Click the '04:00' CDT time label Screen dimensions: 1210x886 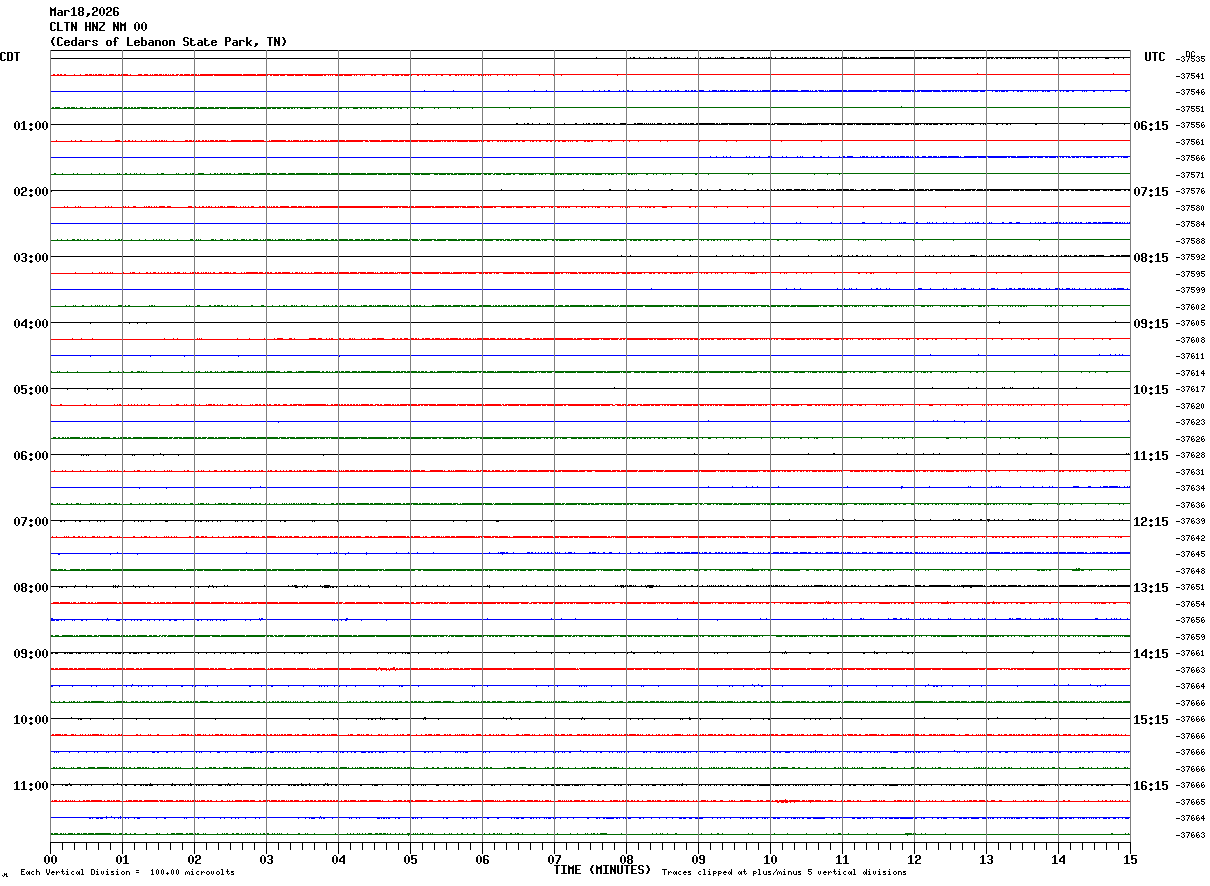(31, 324)
